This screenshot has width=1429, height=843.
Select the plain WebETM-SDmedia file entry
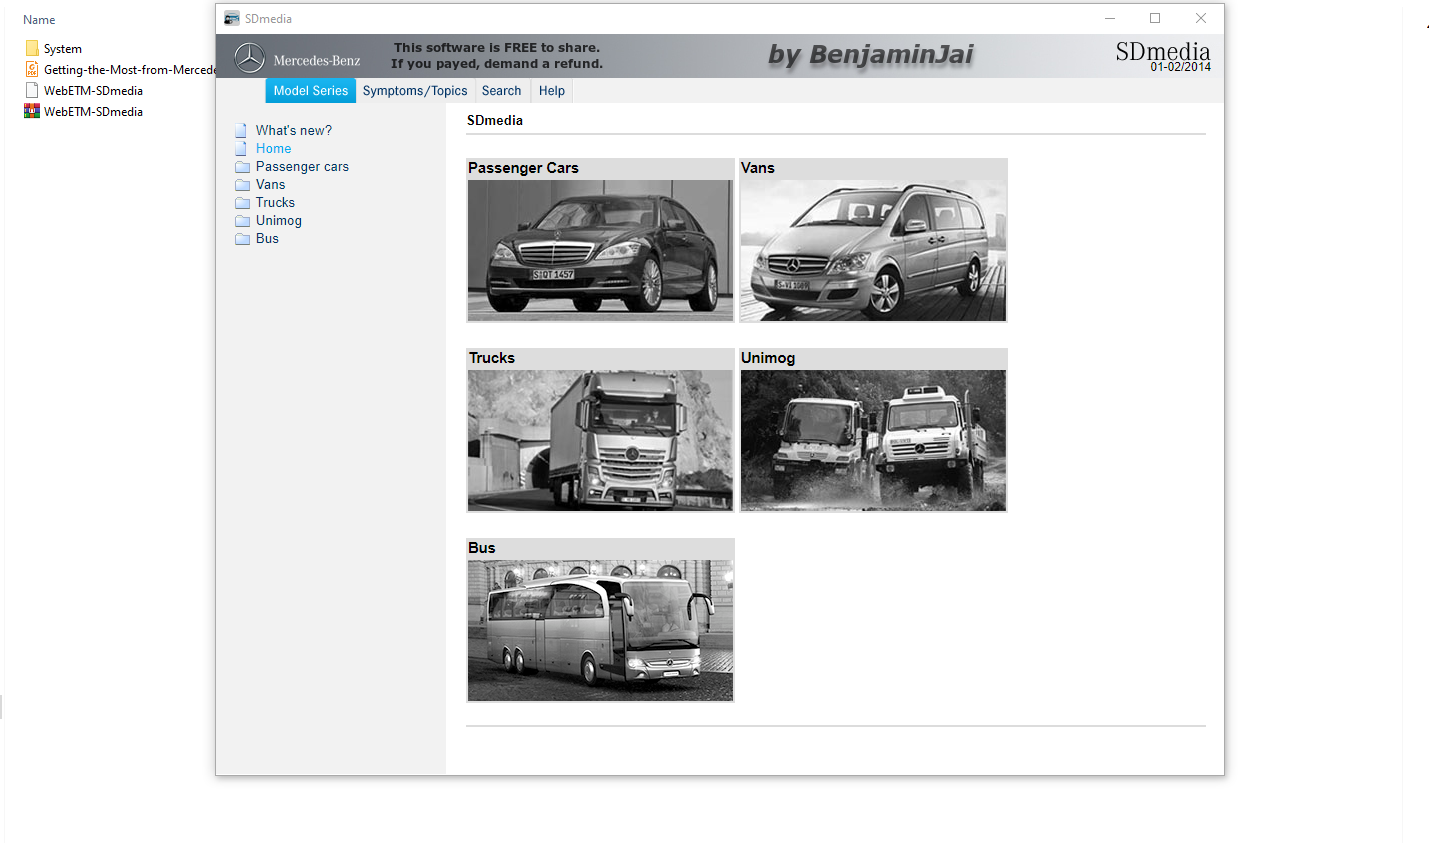[93, 90]
